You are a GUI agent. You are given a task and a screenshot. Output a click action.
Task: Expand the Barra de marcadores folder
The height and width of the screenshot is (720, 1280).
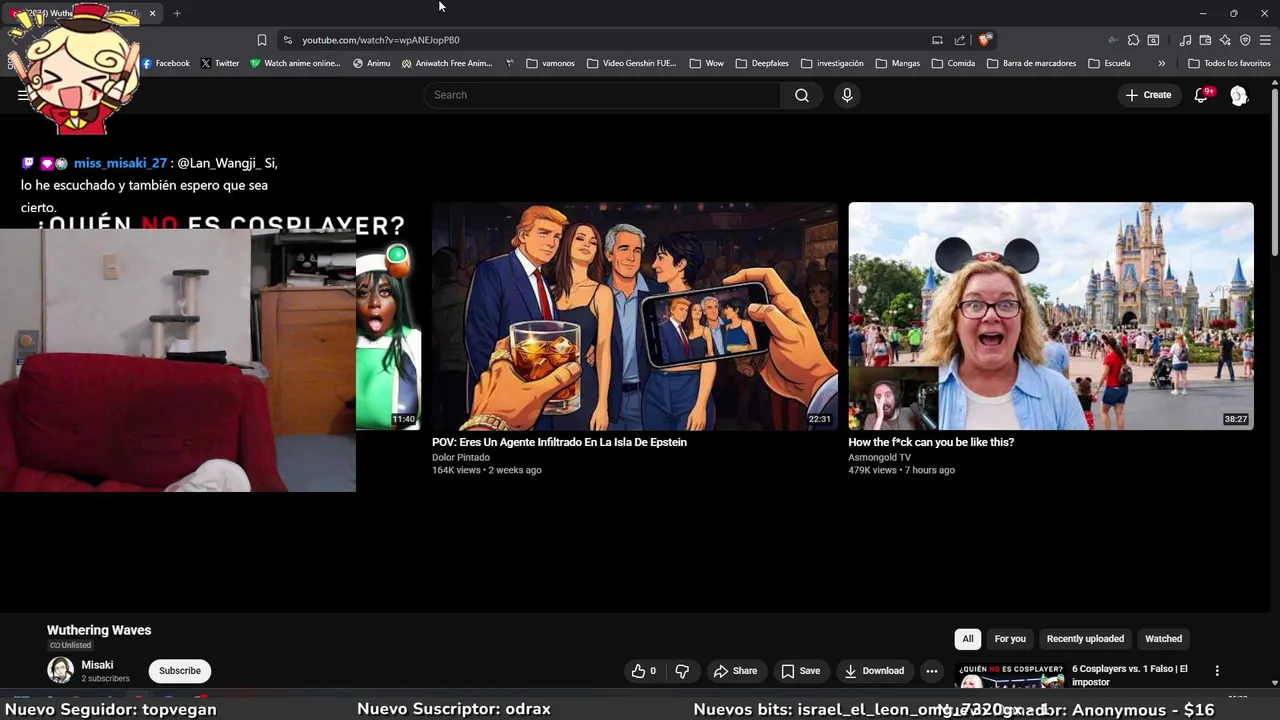1031,63
